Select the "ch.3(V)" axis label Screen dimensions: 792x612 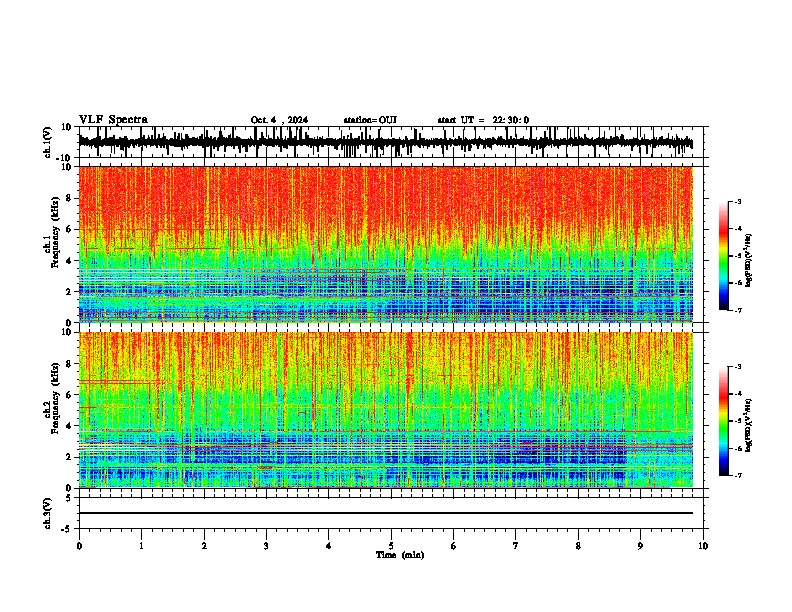pyautogui.click(x=48, y=514)
